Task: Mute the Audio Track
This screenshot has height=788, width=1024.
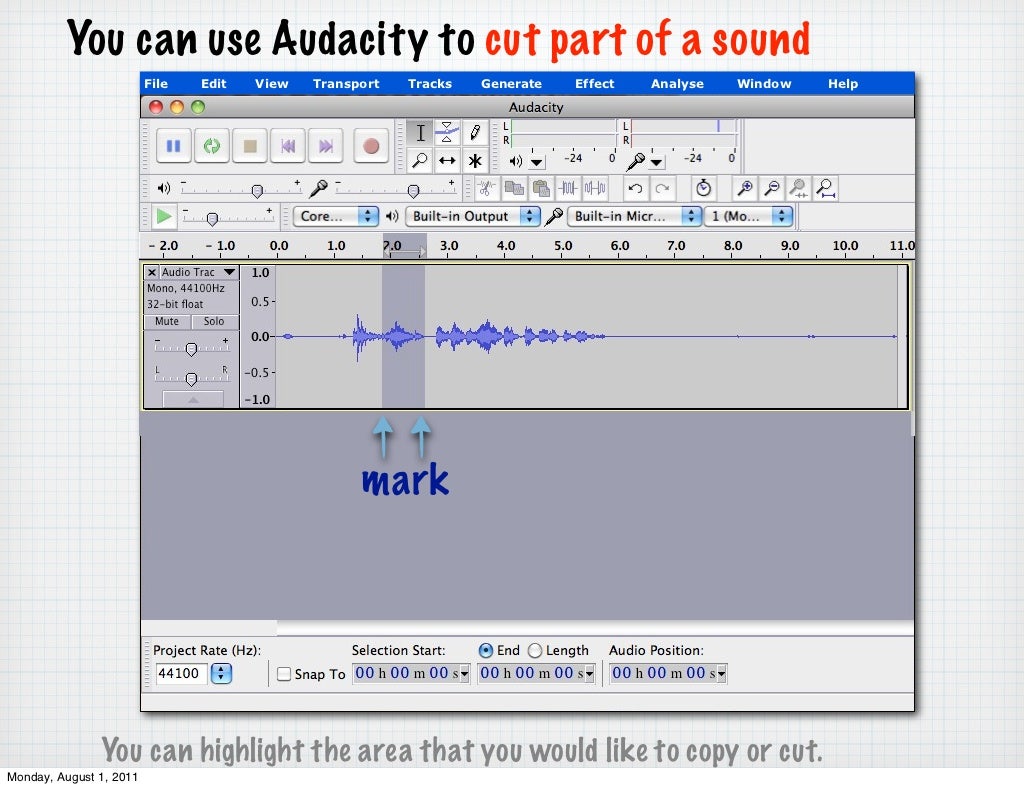Action: coord(167,321)
